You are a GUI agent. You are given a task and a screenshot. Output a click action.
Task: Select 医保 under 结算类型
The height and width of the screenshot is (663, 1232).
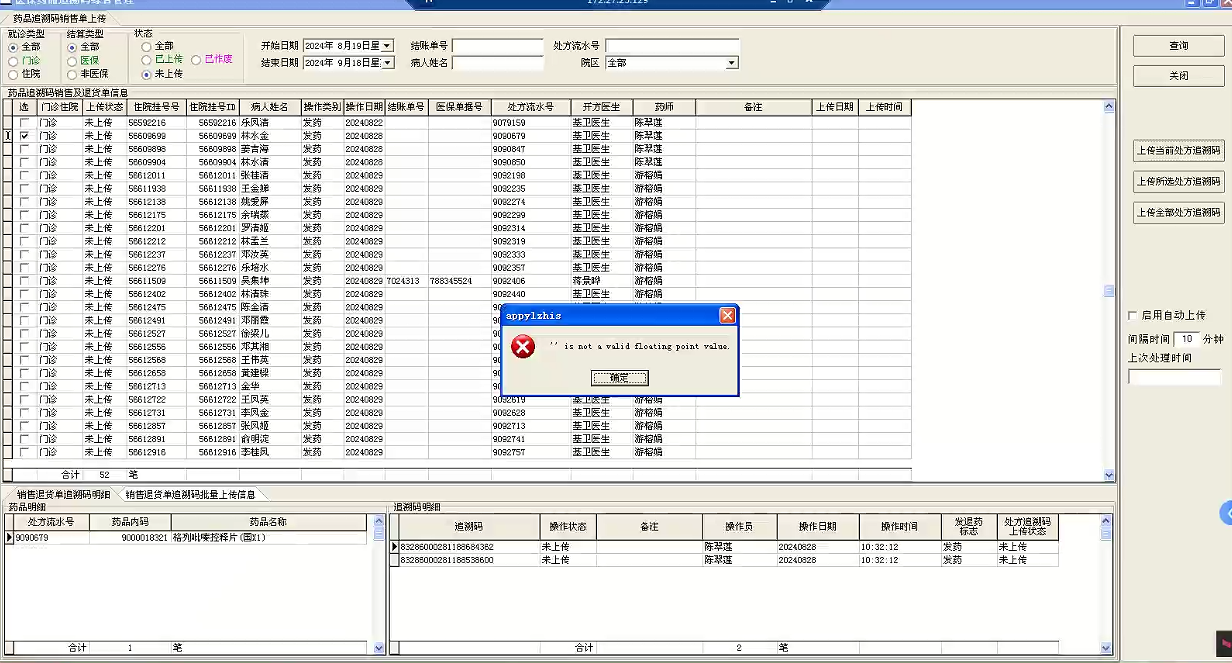pyautogui.click(x=72, y=60)
